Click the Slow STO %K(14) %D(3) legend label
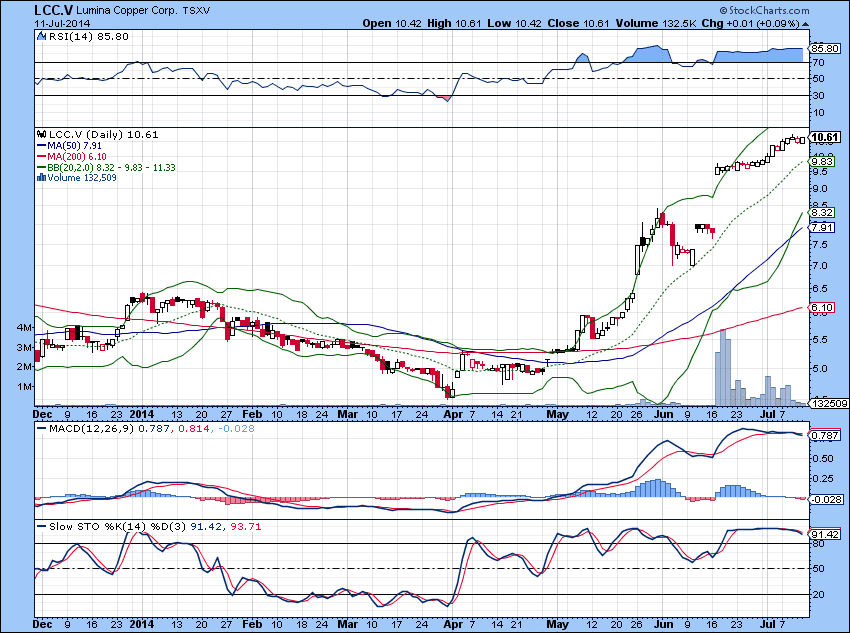The image size is (850, 633). (x=117, y=526)
